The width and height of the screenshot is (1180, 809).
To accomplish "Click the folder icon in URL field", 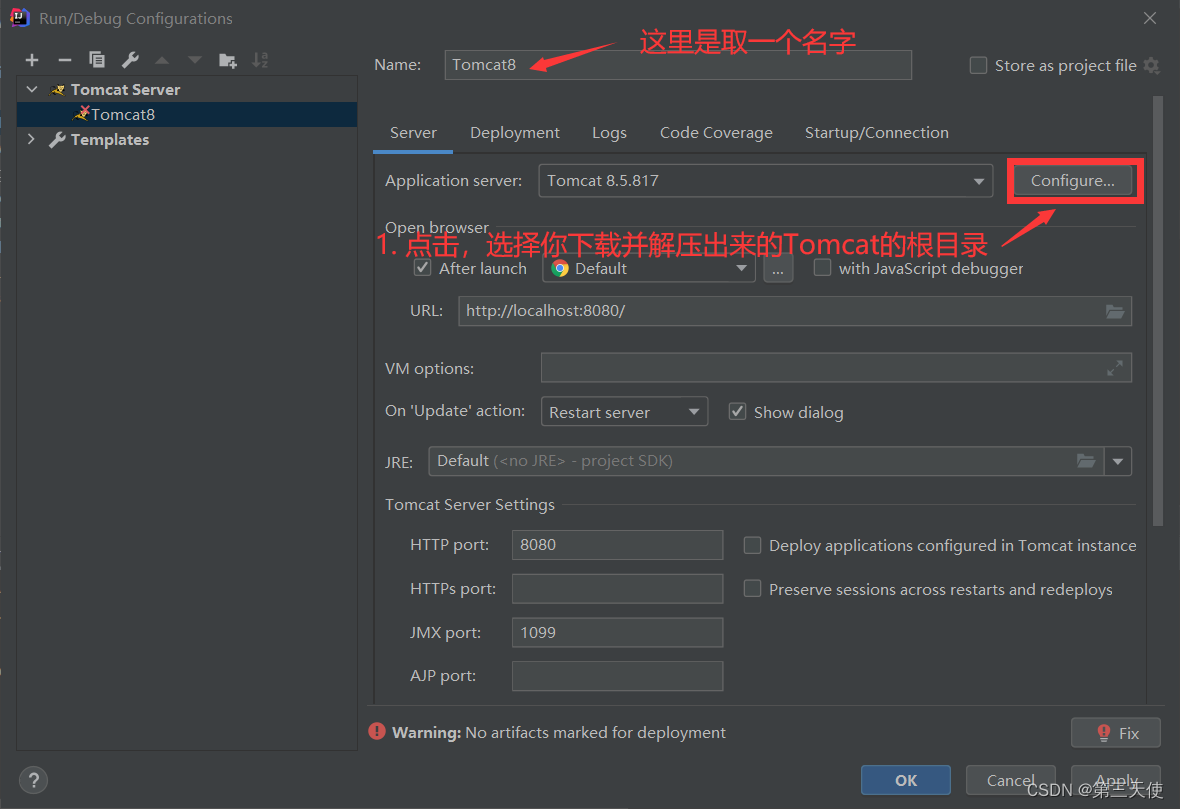I will [x=1115, y=311].
